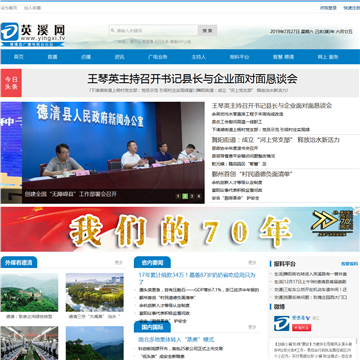Select the 省内要闻 section tab

(x=152, y=262)
